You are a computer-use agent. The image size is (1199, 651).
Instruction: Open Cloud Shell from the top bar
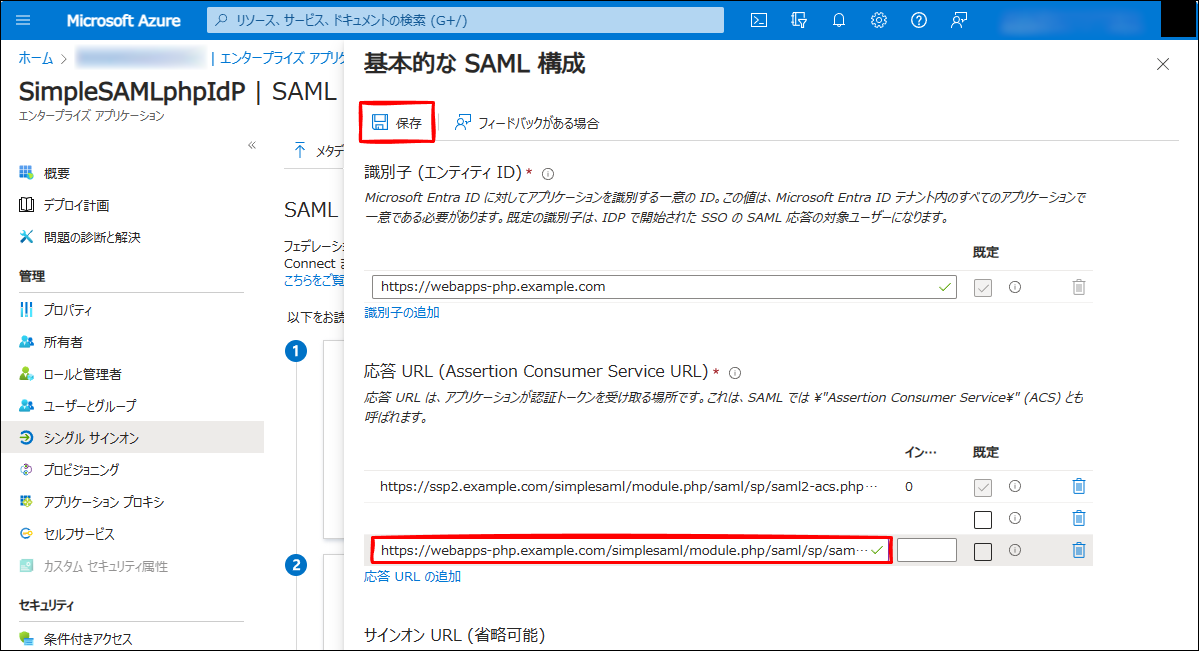click(x=759, y=20)
